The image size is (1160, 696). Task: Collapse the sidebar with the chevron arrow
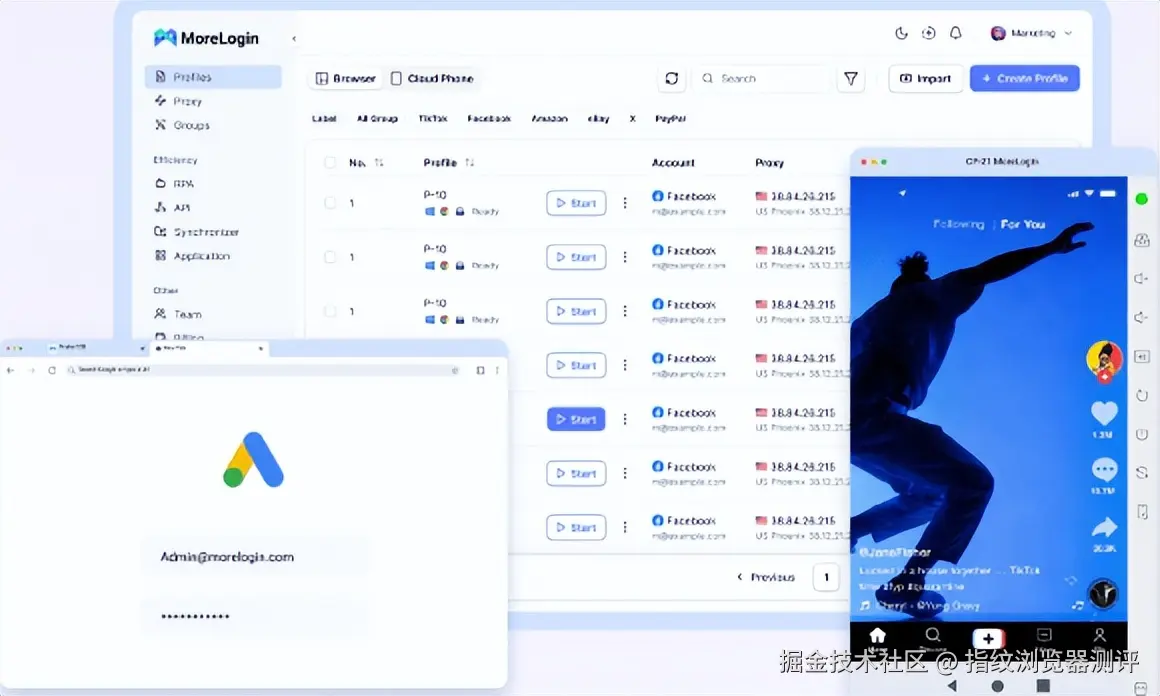tap(294, 38)
